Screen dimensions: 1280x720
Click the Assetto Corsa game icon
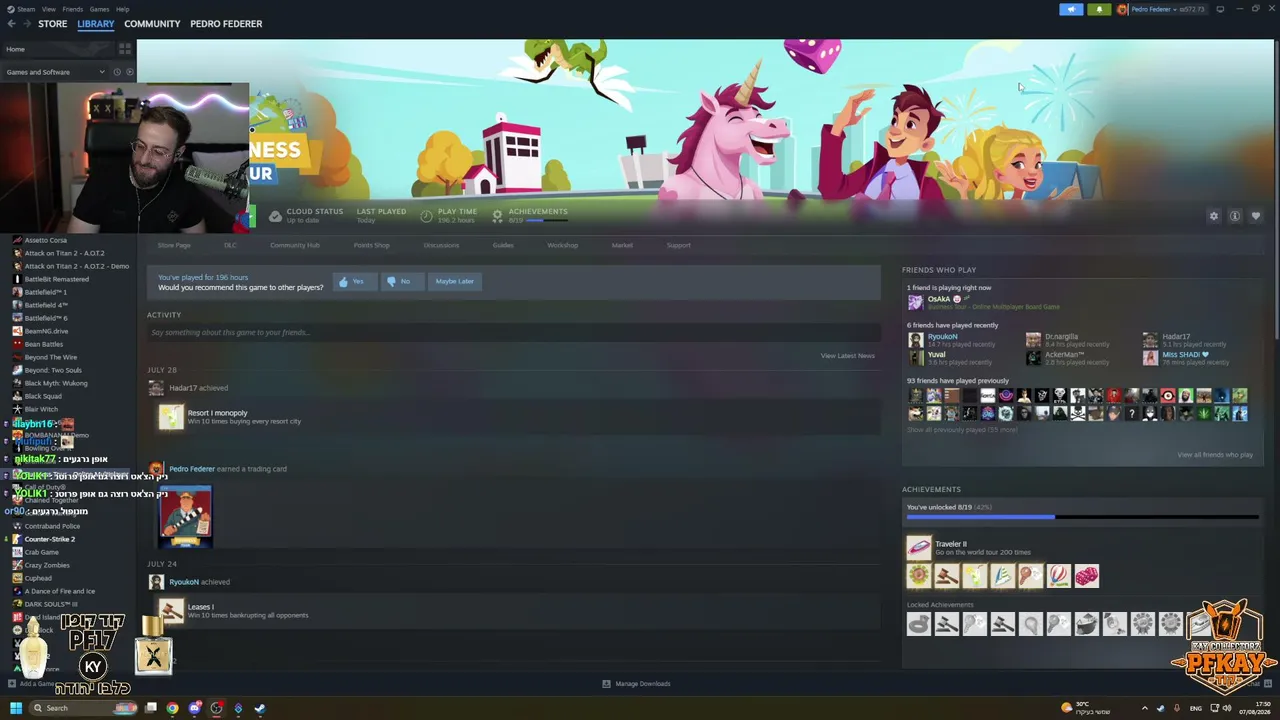tap(17, 240)
